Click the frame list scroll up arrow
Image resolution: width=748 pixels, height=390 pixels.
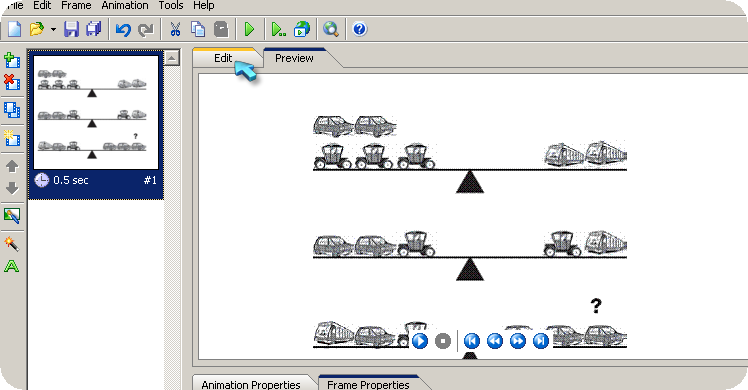(x=172, y=58)
